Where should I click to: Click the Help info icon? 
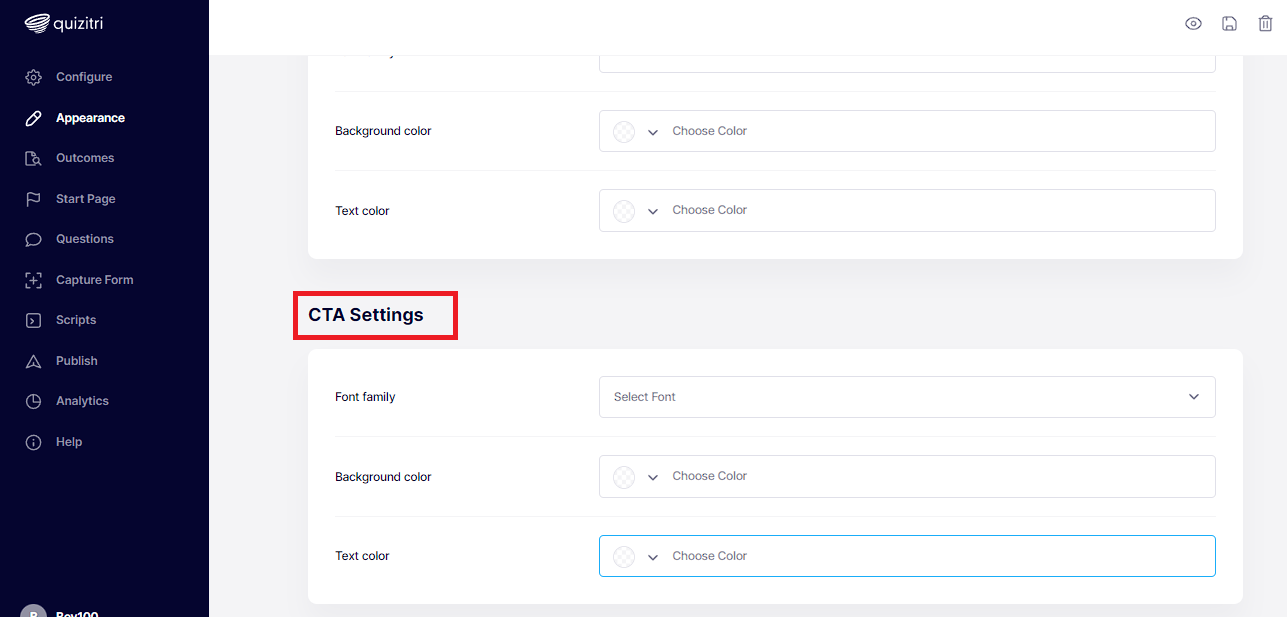pyautogui.click(x=33, y=442)
